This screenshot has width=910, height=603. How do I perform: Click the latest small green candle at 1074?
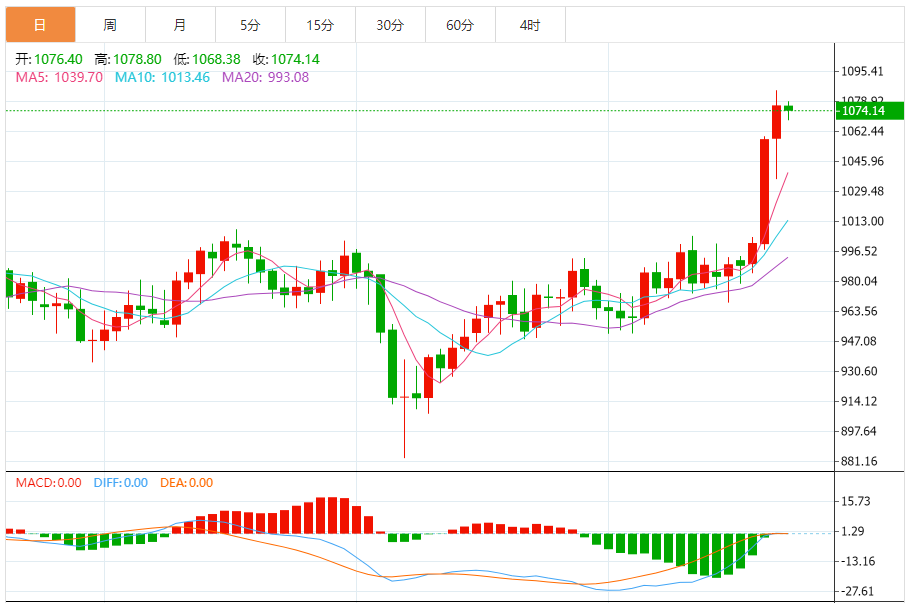point(789,109)
